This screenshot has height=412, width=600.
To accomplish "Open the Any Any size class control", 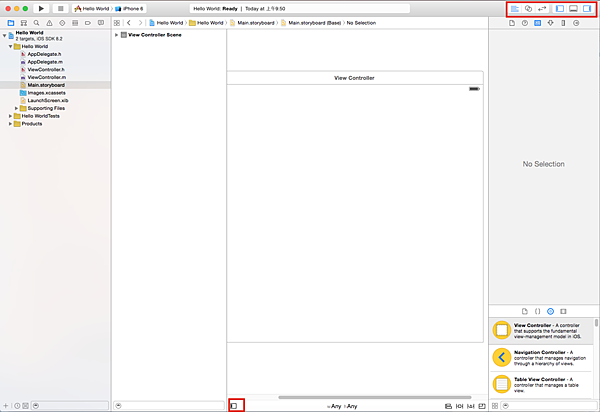I will [x=342, y=406].
